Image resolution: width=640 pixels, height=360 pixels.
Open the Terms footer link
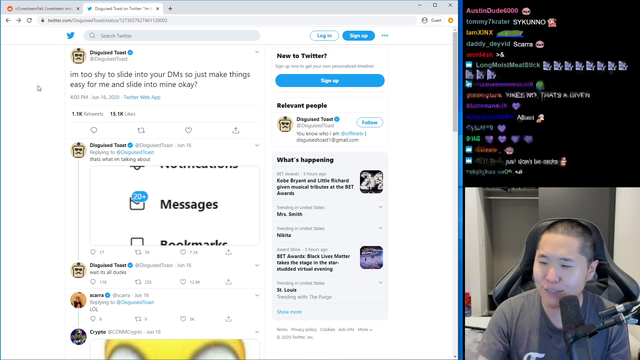coord(282,329)
